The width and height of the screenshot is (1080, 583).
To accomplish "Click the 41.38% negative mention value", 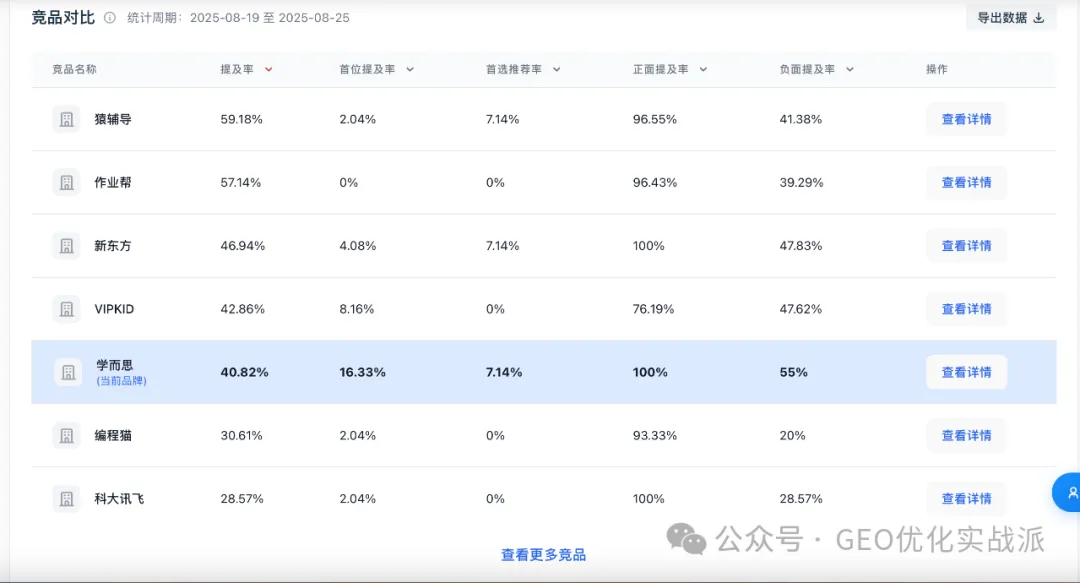I will [801, 119].
